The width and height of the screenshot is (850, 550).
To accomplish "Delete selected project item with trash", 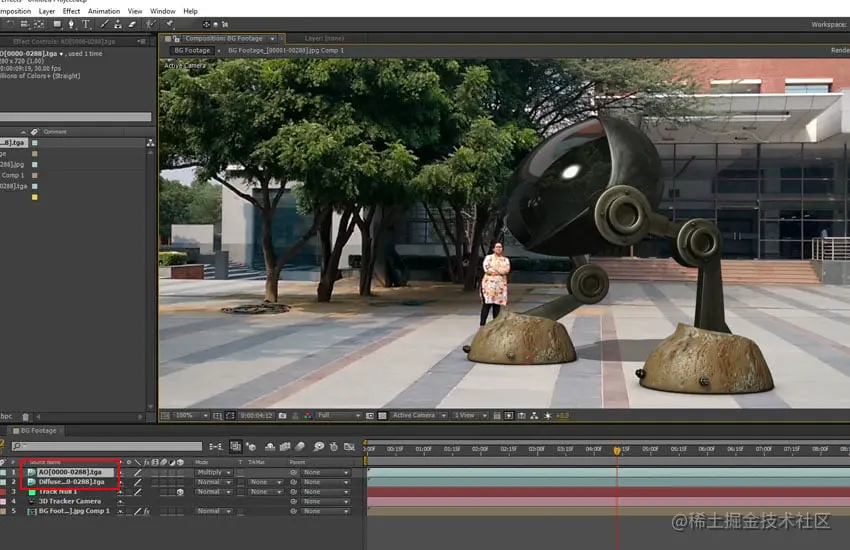I will tap(25, 417).
